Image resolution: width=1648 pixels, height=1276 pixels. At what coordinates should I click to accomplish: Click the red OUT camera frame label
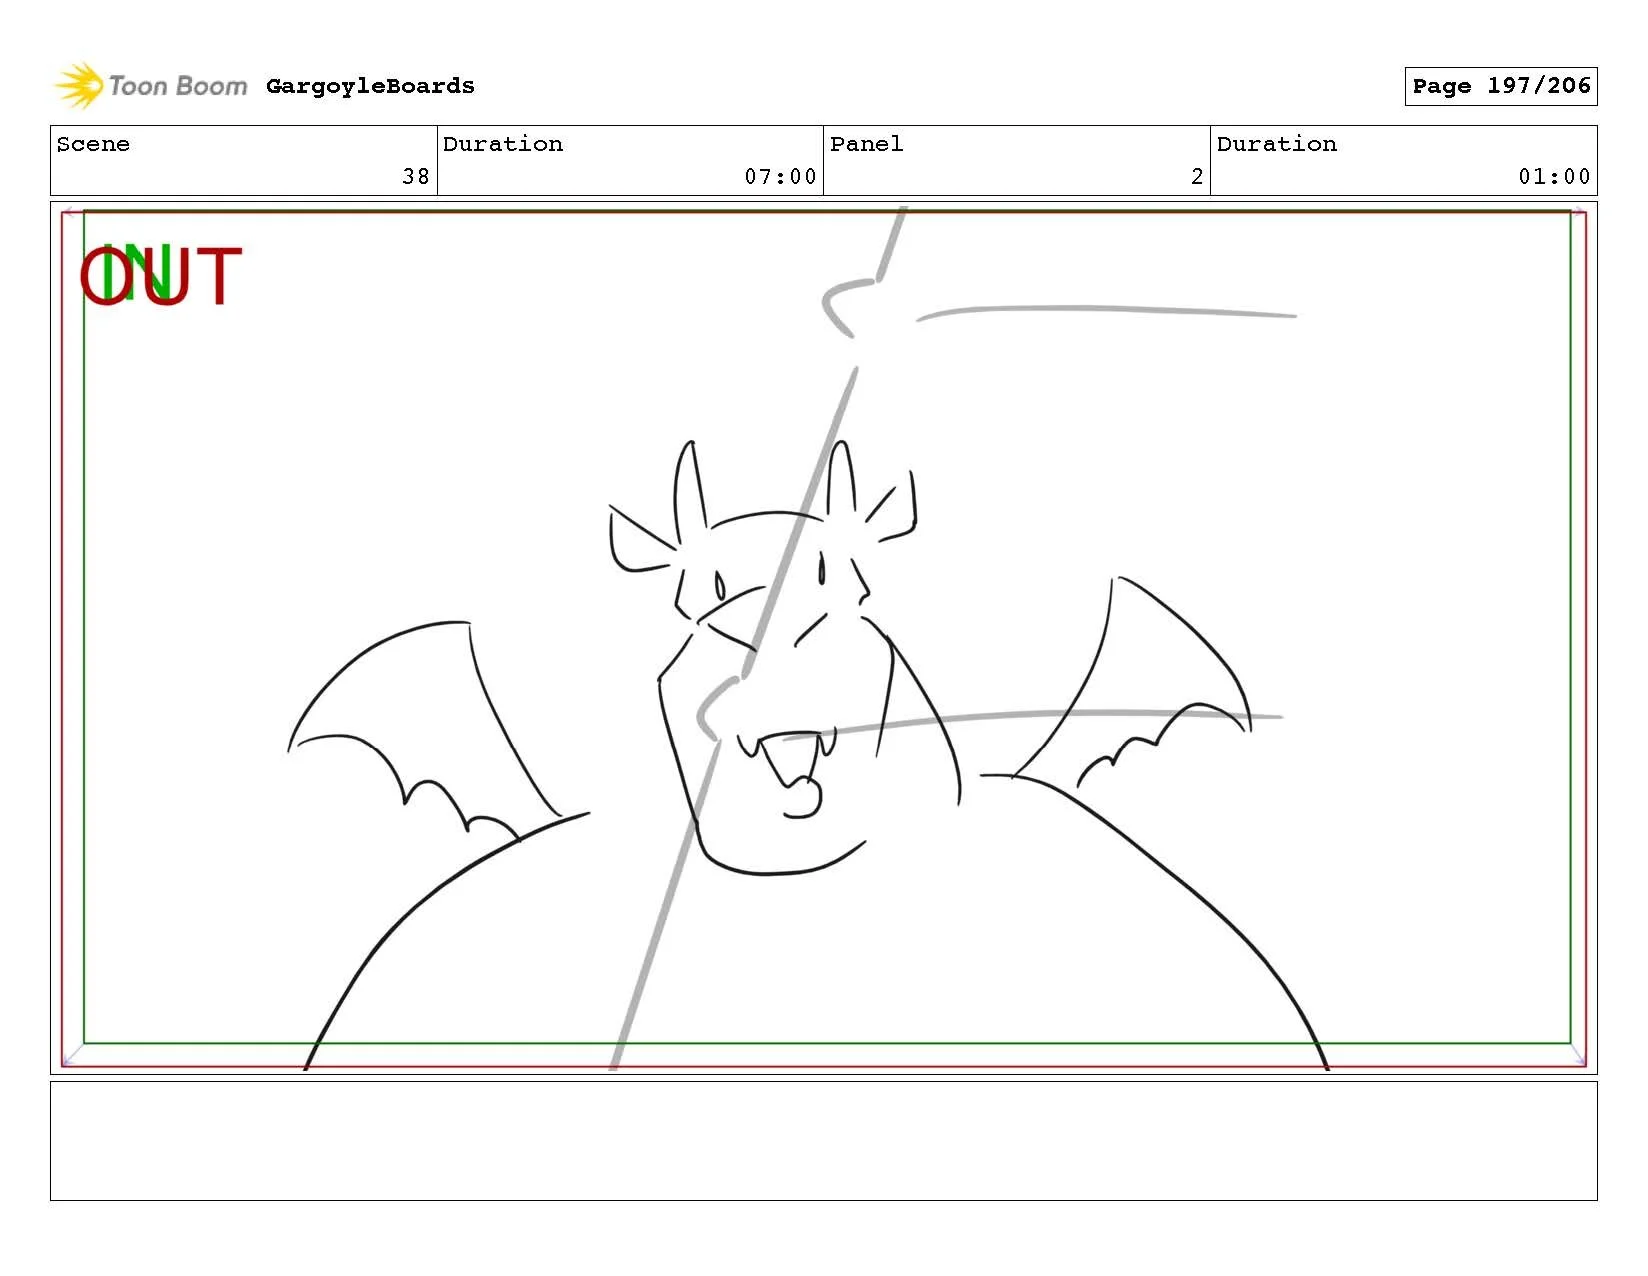(161, 276)
